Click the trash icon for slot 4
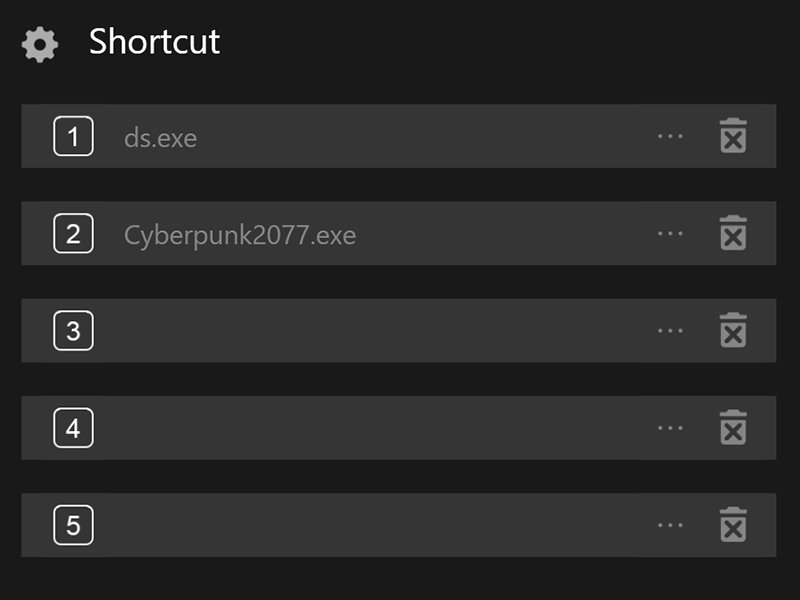 point(733,427)
